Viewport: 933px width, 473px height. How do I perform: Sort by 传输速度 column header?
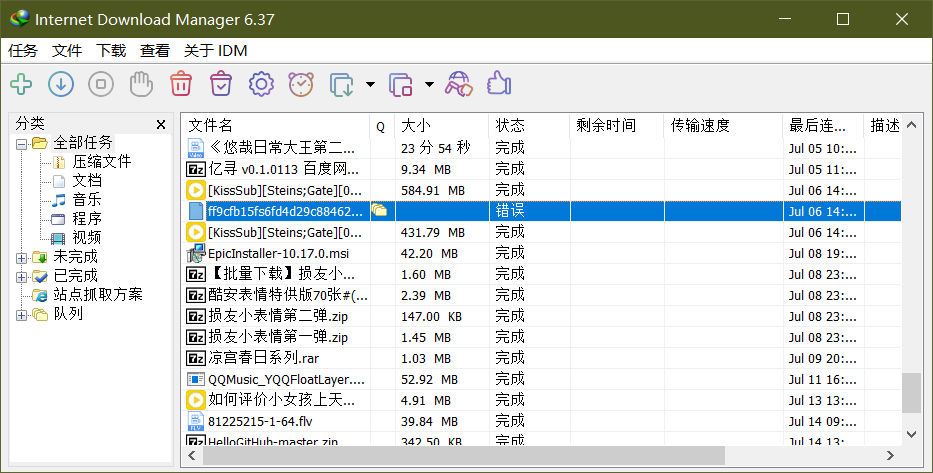[x=724, y=126]
